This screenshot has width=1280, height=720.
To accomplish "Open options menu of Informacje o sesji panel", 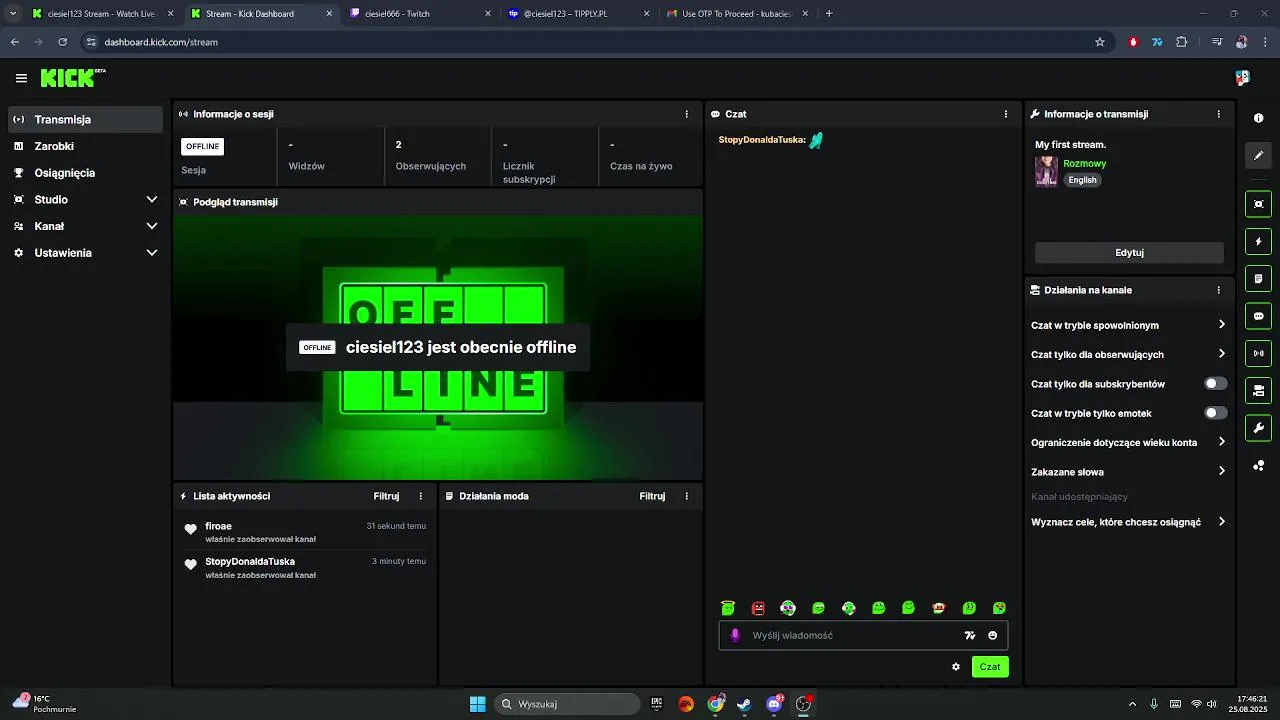I will pos(686,114).
